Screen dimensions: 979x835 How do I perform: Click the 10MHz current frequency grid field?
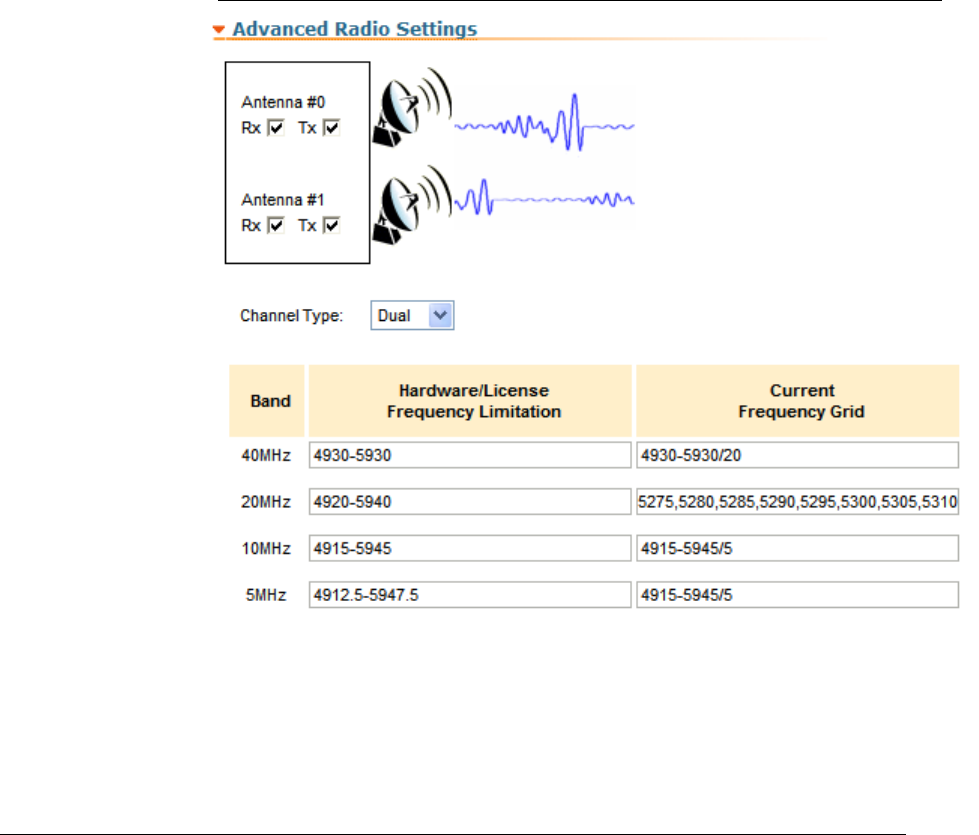click(797, 548)
